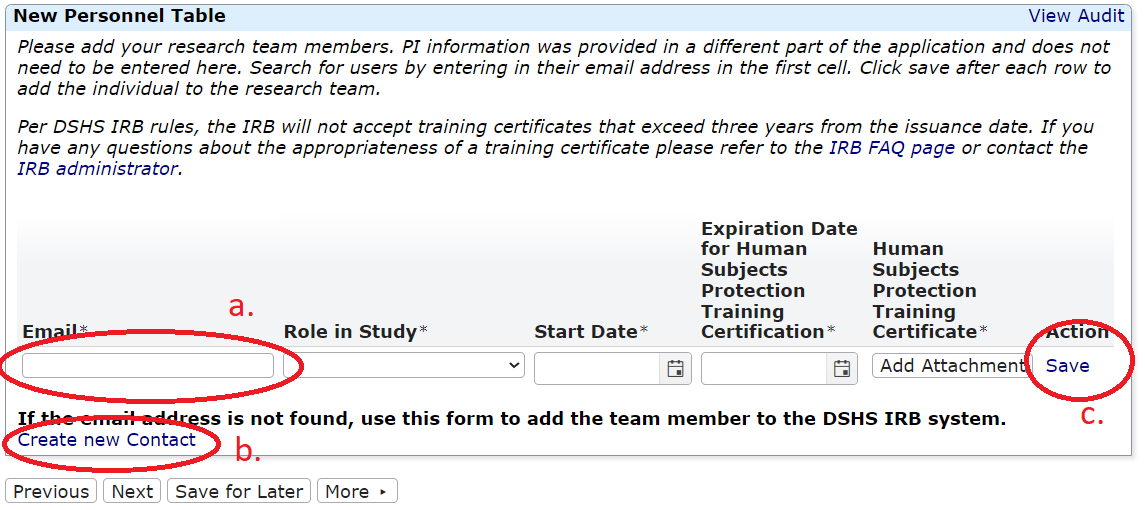Click the Role in Study column header

[x=350, y=331]
